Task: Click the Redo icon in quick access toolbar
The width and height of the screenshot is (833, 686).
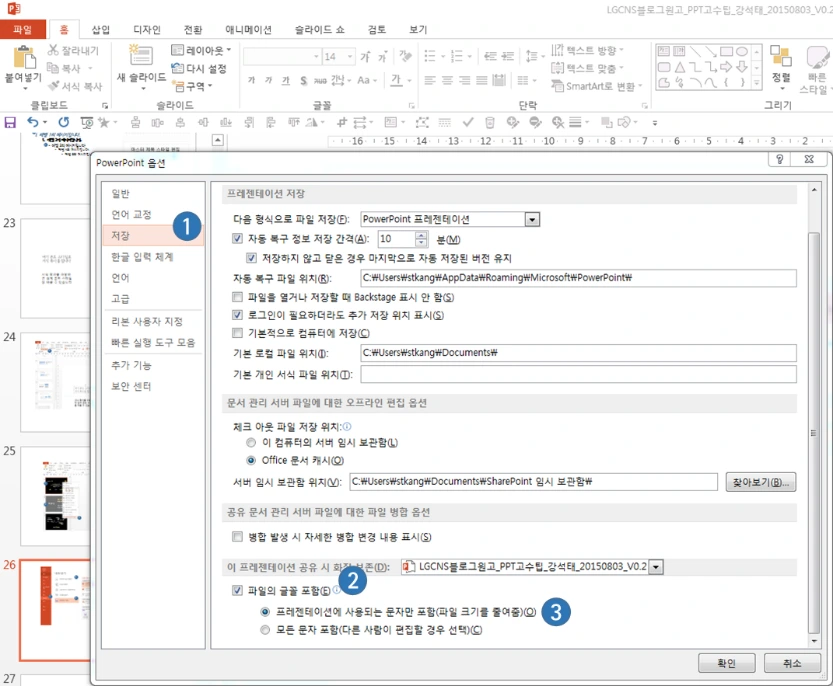Action: (64, 123)
